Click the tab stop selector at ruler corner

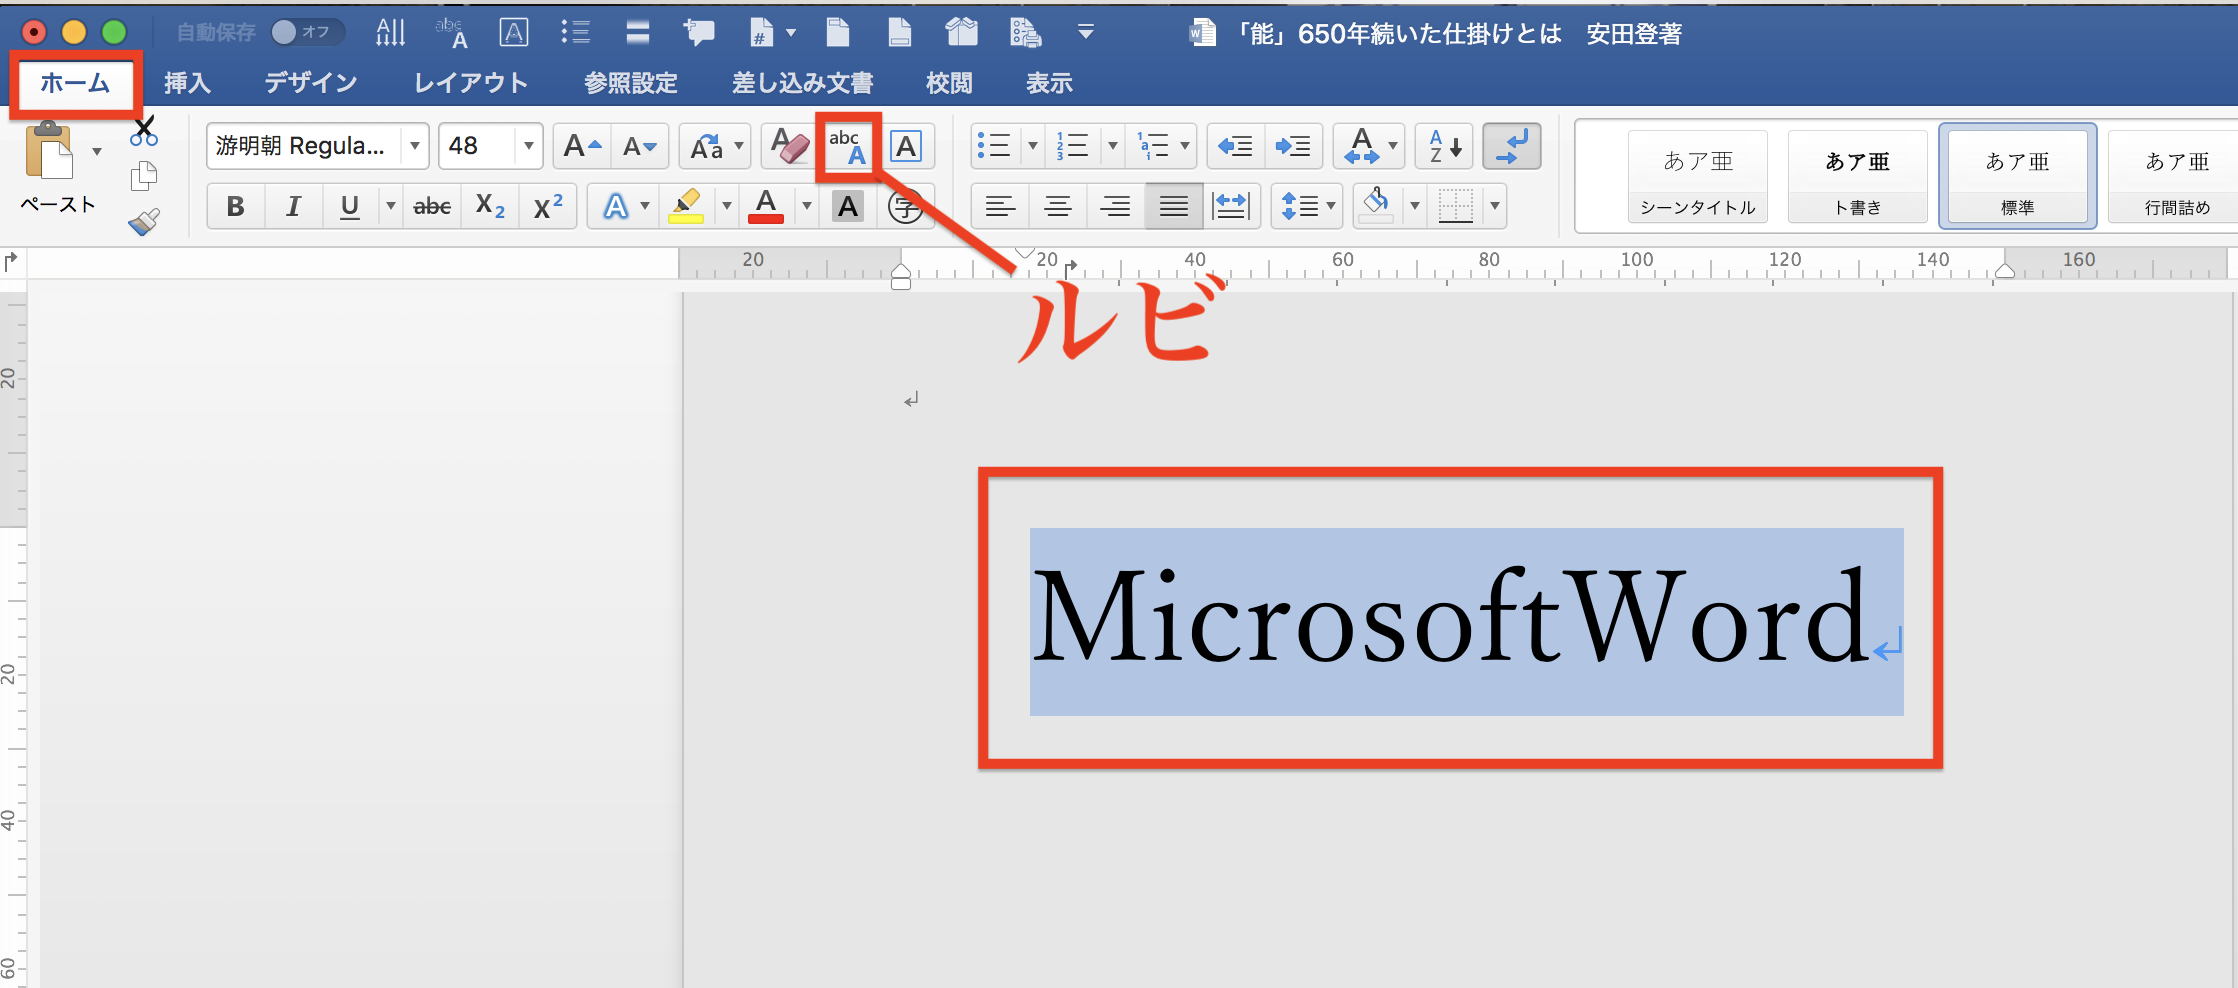[11, 262]
